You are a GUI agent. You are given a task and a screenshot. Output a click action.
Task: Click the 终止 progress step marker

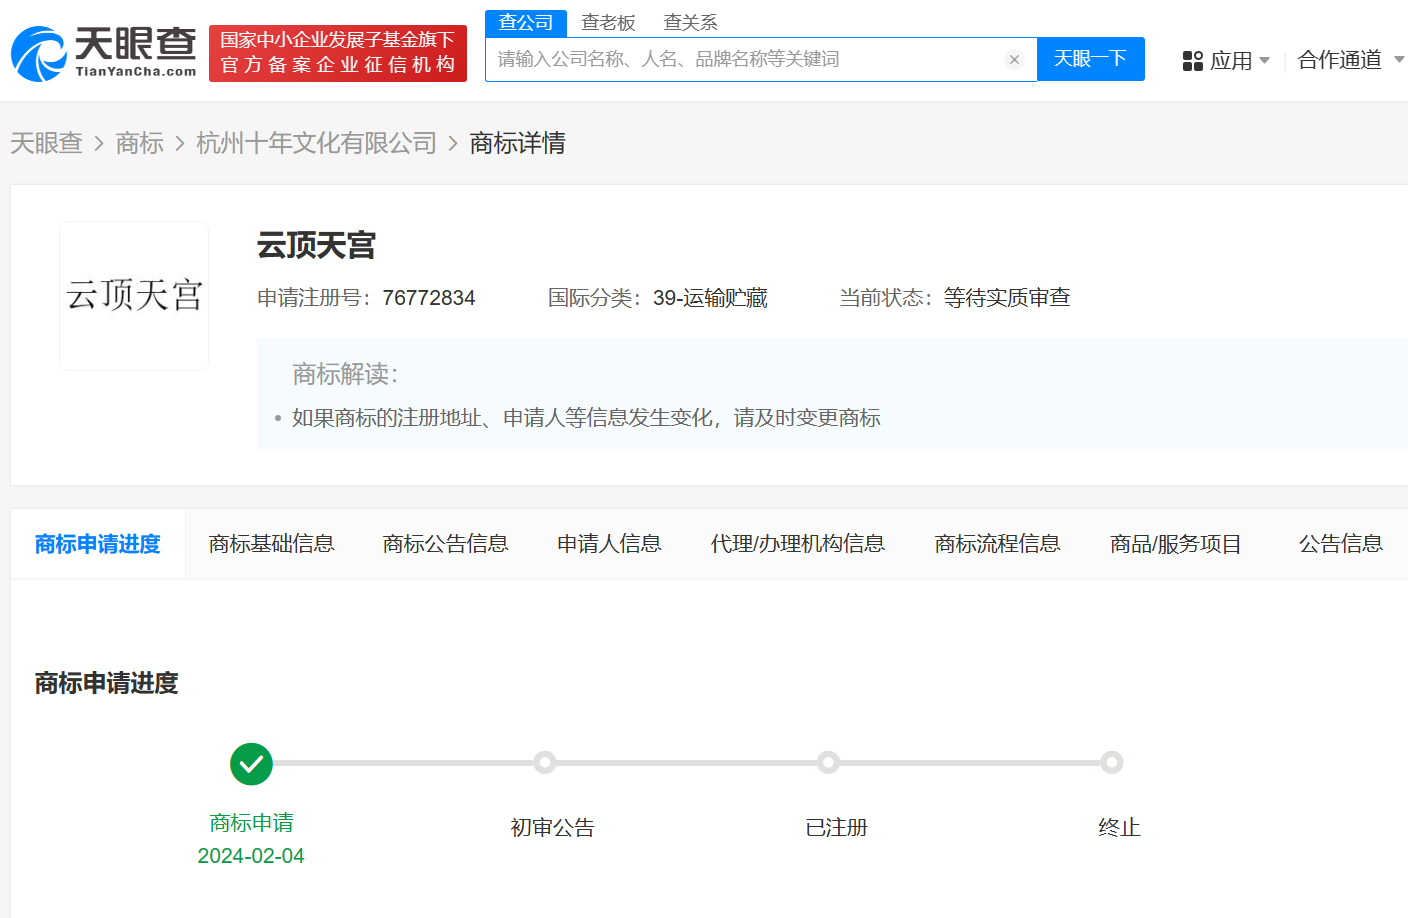[1112, 763]
